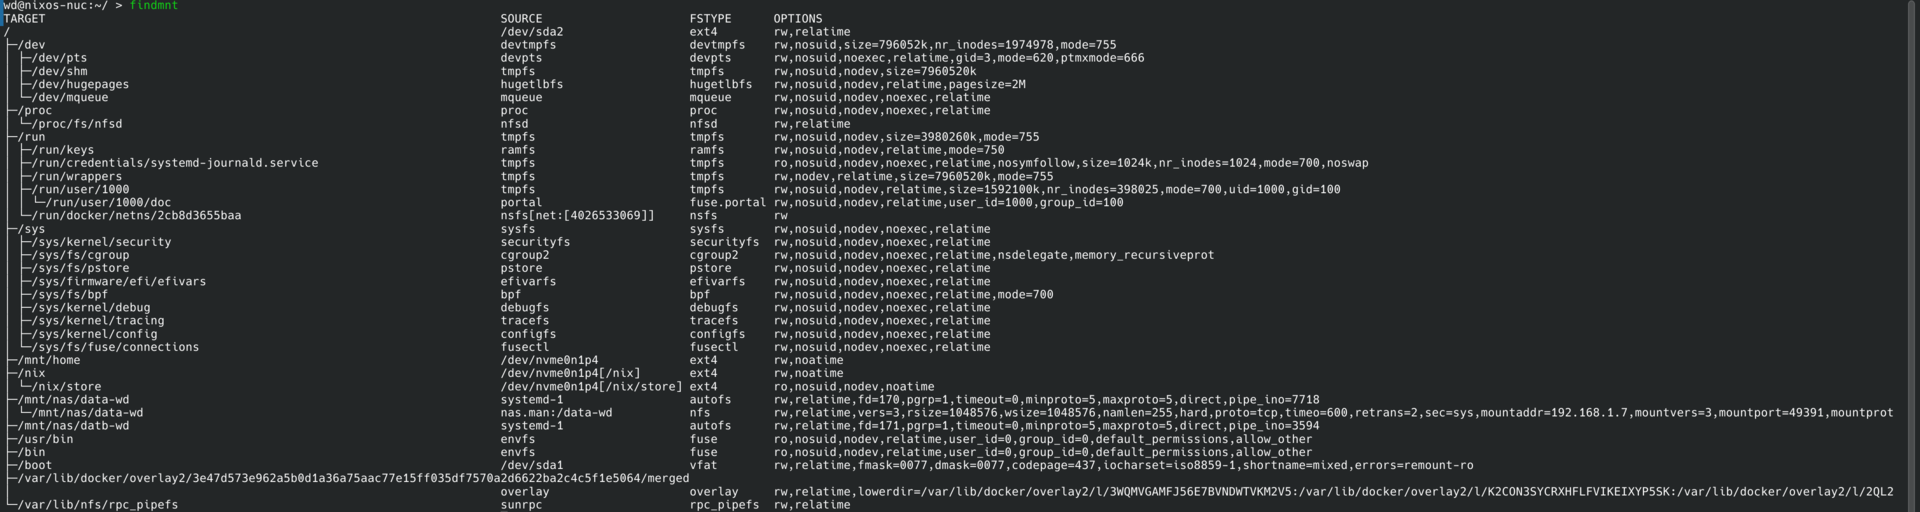Screen dimensions: 1920x512
Task: Select the /sys/fs/fuse/connections mount entry
Action: pyautogui.click(x=115, y=347)
